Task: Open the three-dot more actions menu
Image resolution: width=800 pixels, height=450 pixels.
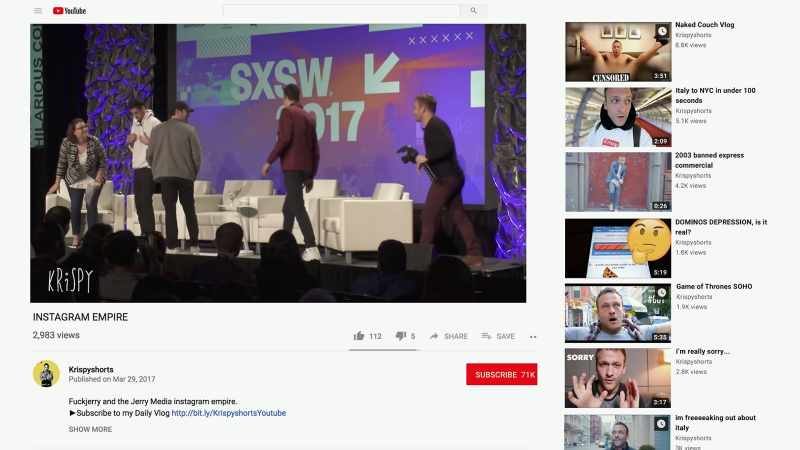Action: pyautogui.click(x=533, y=337)
